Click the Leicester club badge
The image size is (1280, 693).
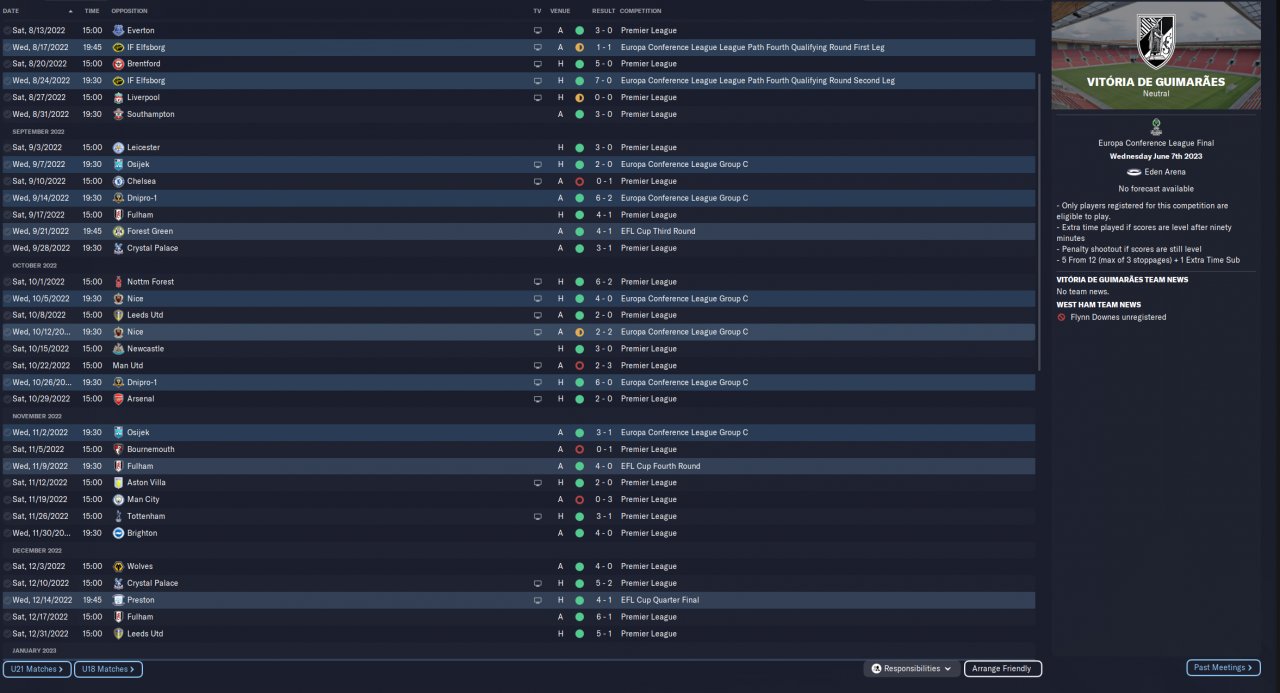click(118, 148)
